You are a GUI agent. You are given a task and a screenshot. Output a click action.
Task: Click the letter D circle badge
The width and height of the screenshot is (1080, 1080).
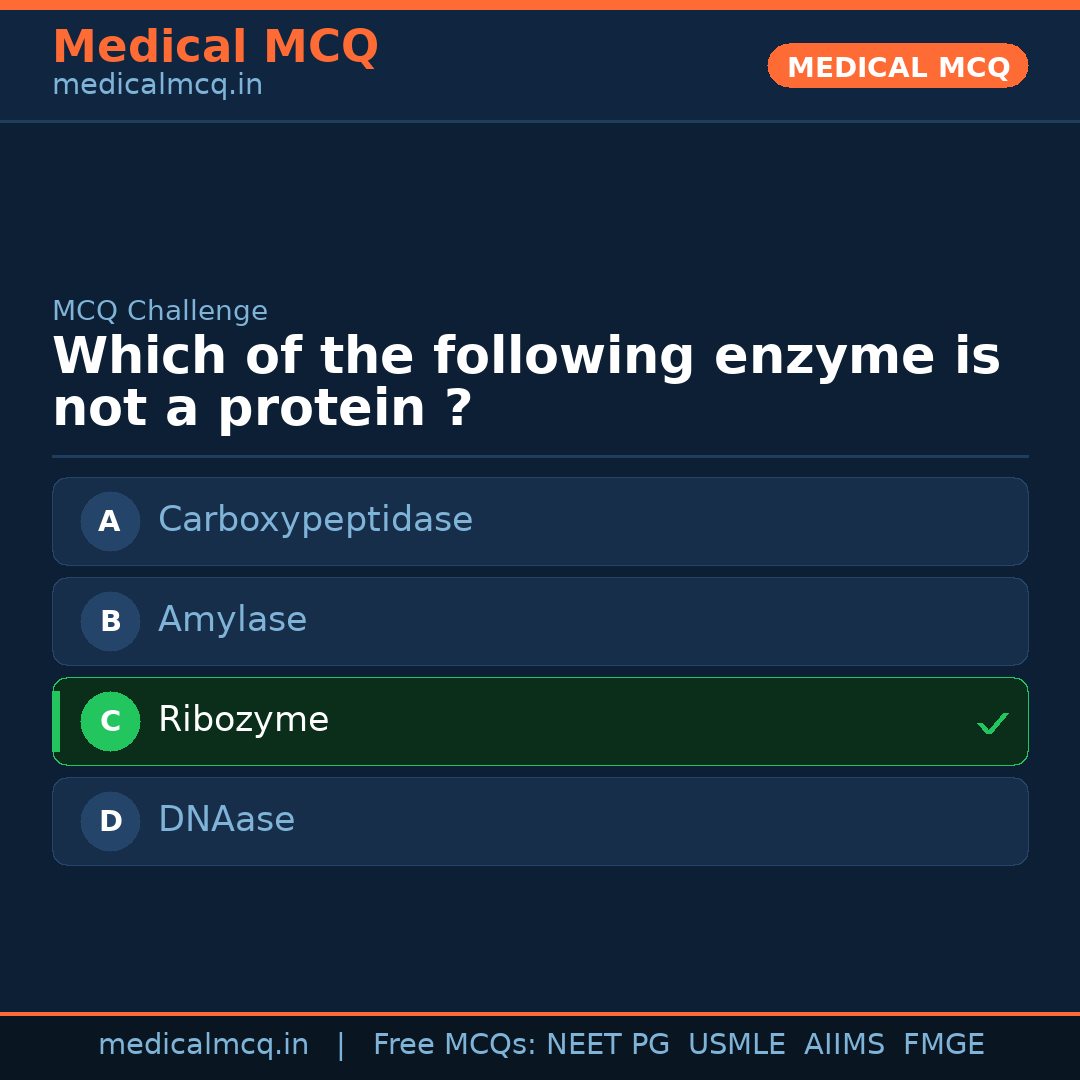[110, 821]
